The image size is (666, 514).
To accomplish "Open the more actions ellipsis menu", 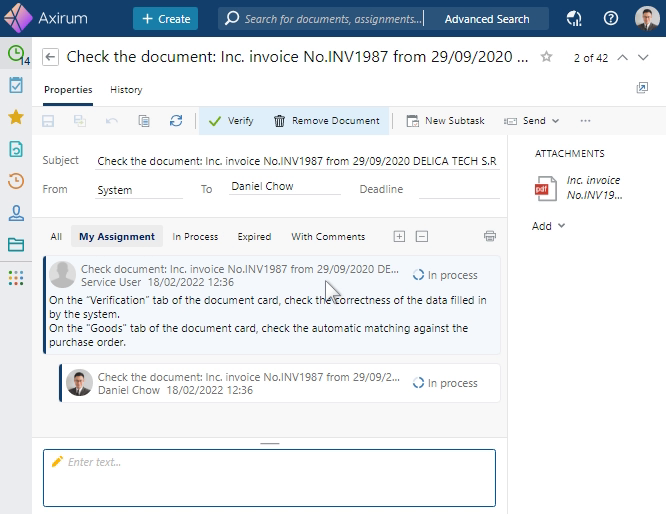I will [585, 121].
